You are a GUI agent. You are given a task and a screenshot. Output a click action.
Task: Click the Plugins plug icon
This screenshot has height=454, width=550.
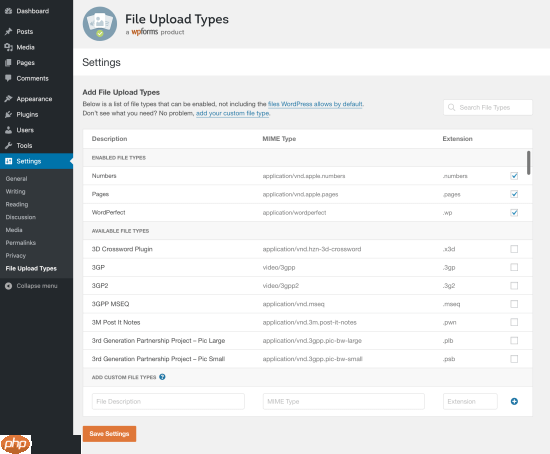click(x=8, y=114)
